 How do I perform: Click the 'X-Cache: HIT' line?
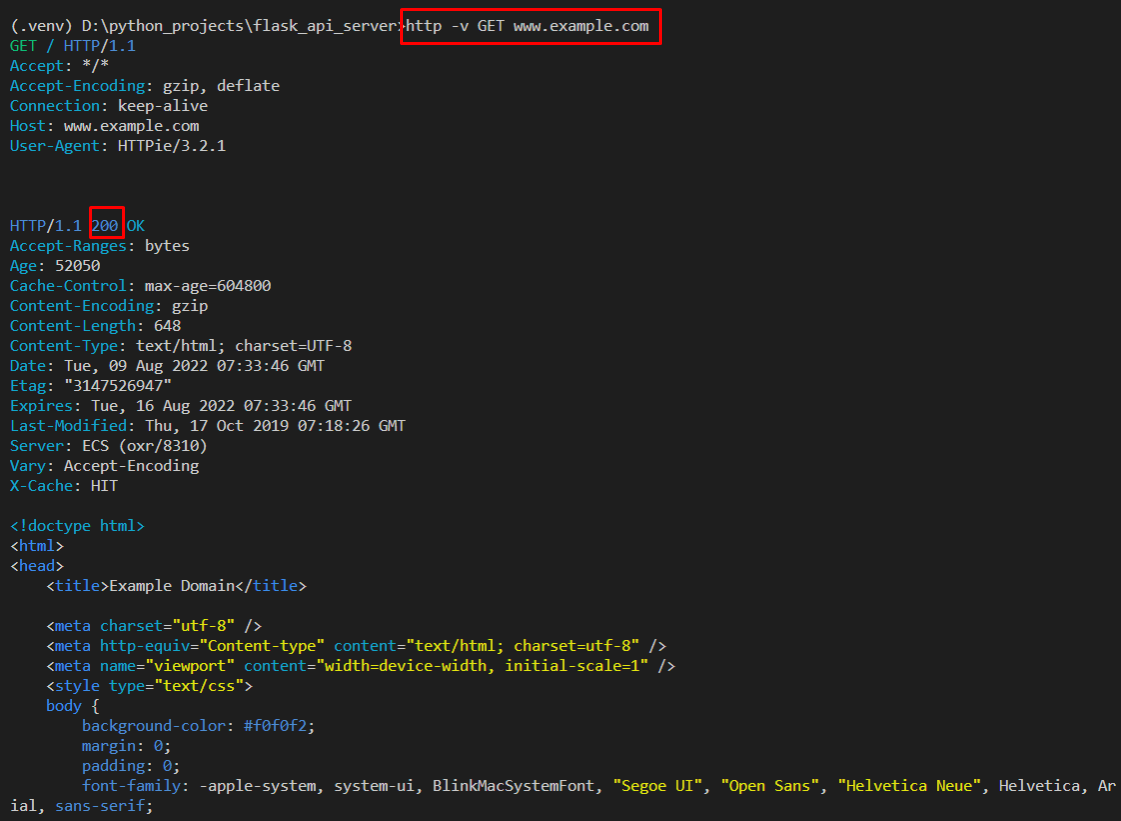(64, 486)
